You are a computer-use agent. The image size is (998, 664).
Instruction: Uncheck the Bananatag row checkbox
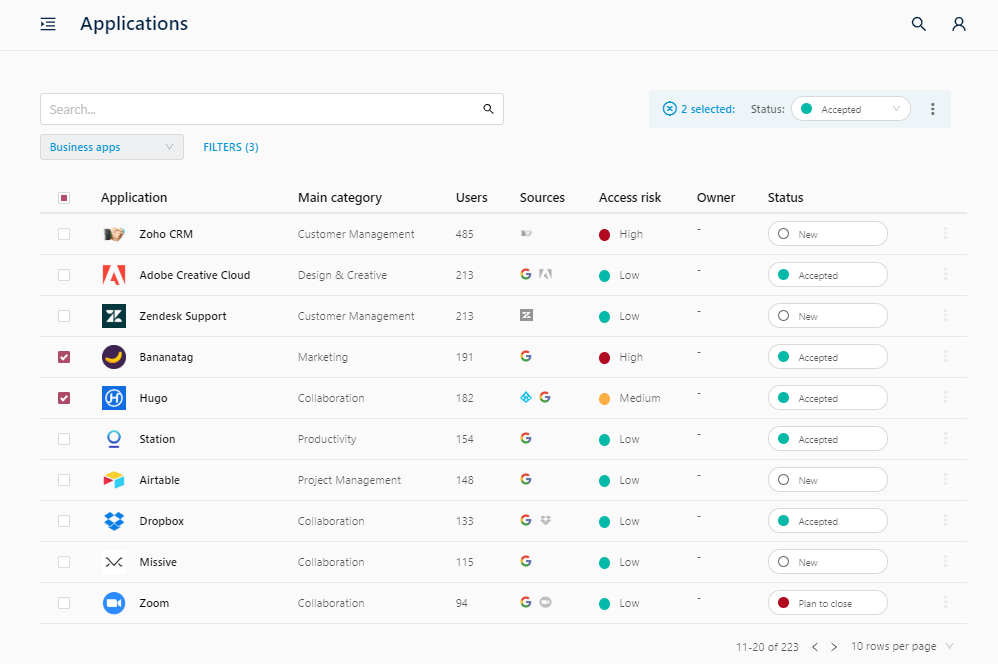[x=64, y=357]
